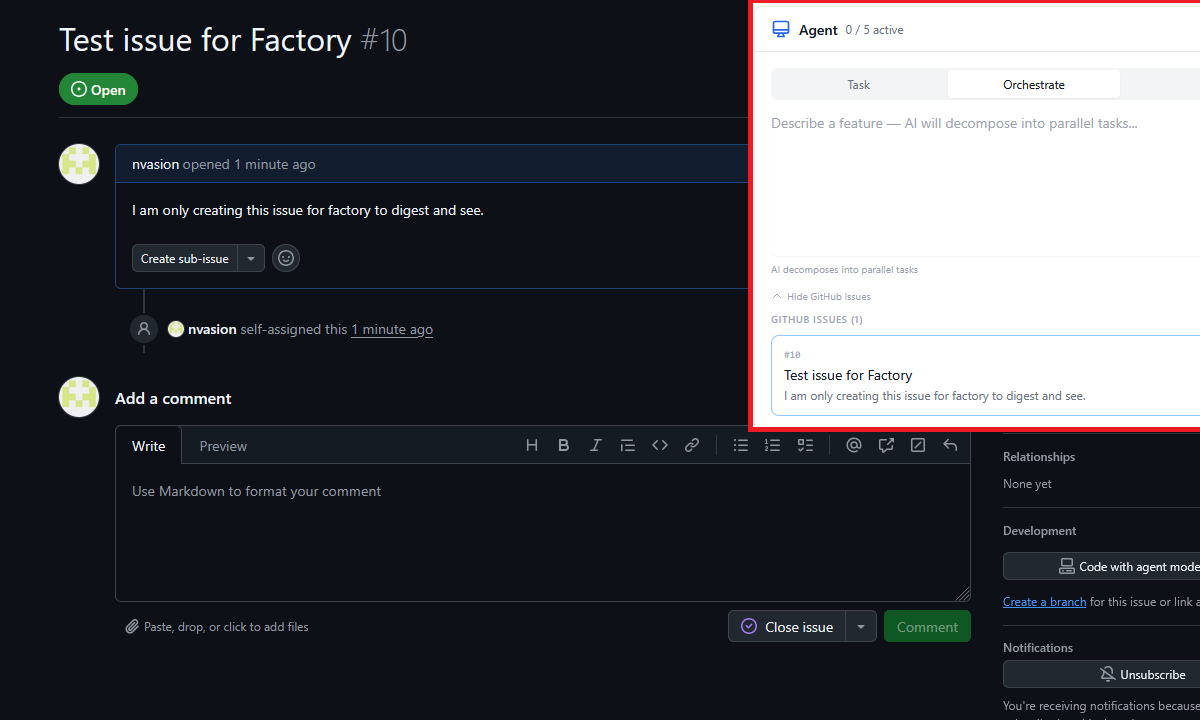Click the self-assigned 1 minute ago timestamp
Screen dimensions: 1200x720
392,329
